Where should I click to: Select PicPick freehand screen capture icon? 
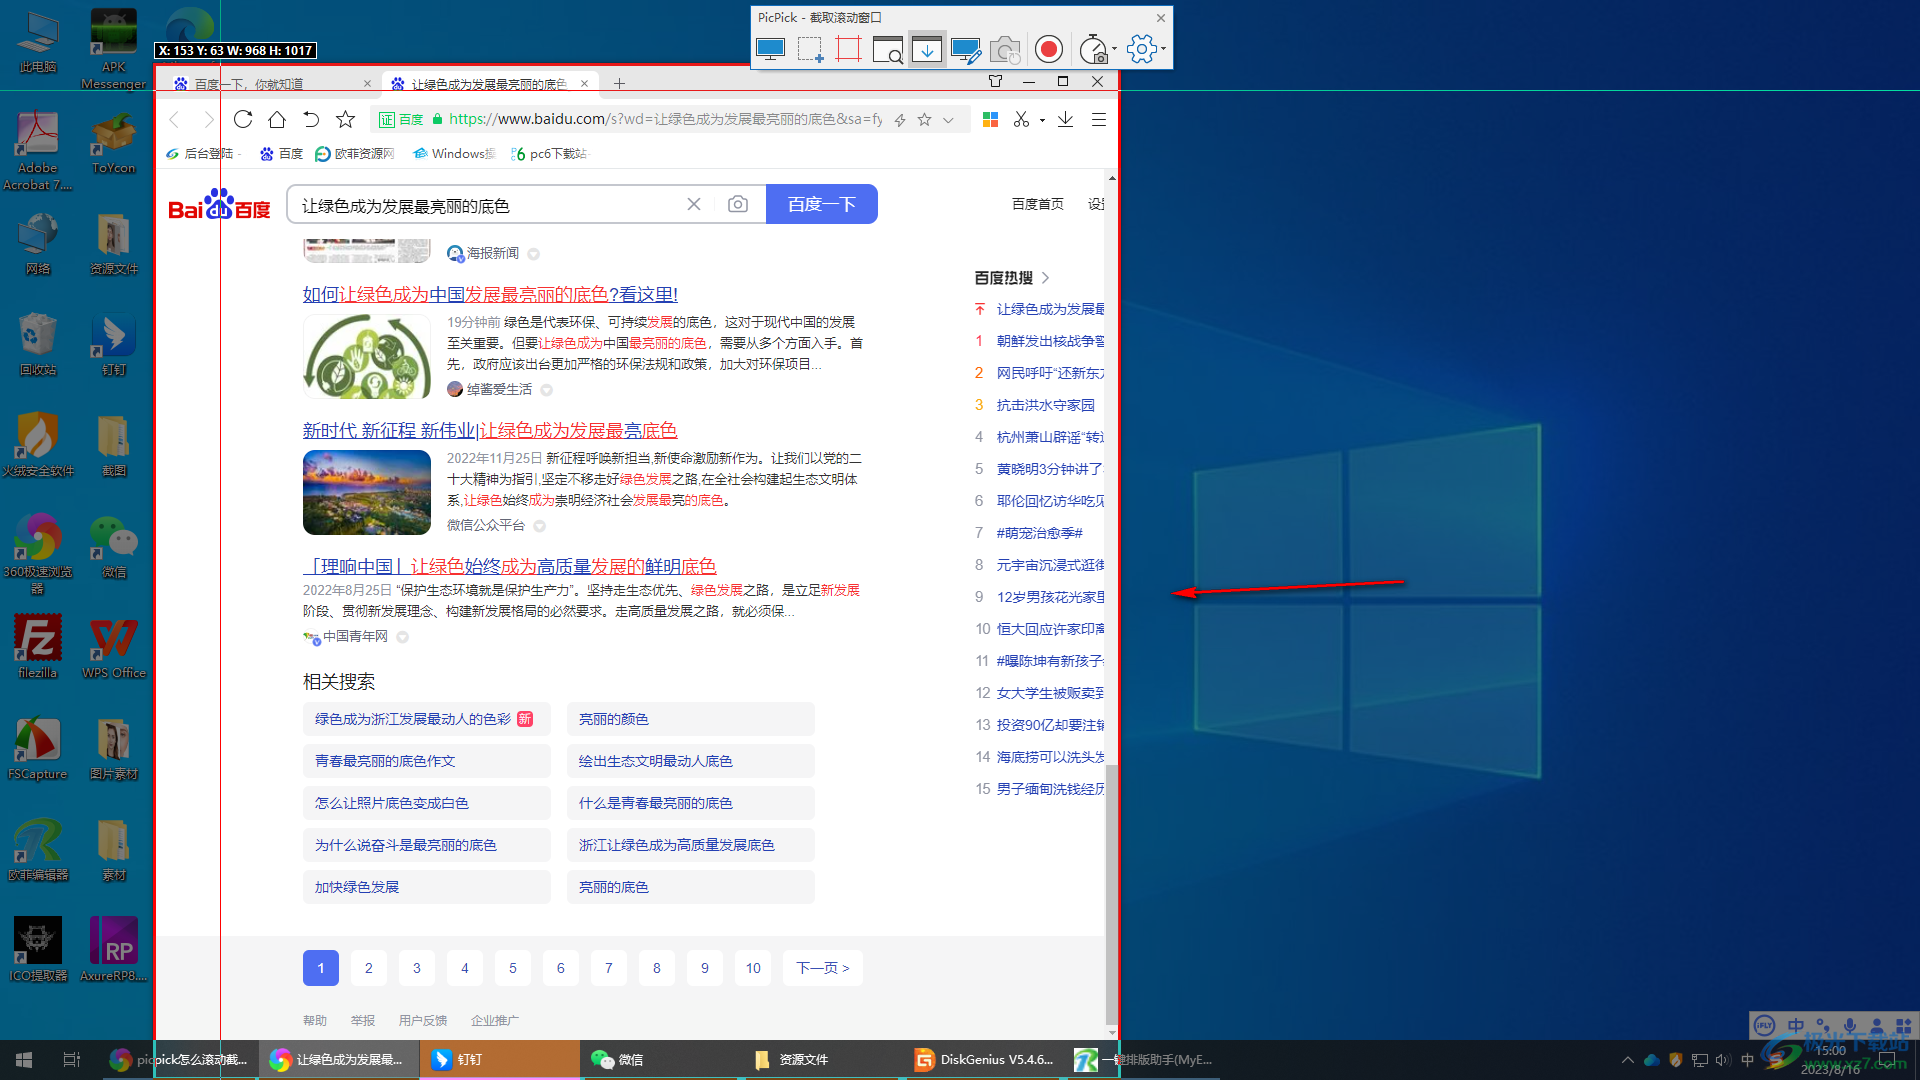[x=966, y=49]
